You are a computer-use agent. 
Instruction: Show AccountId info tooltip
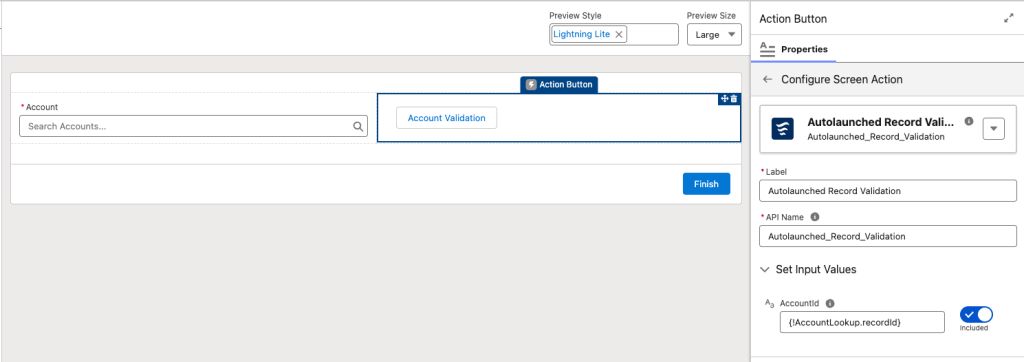[829, 304]
